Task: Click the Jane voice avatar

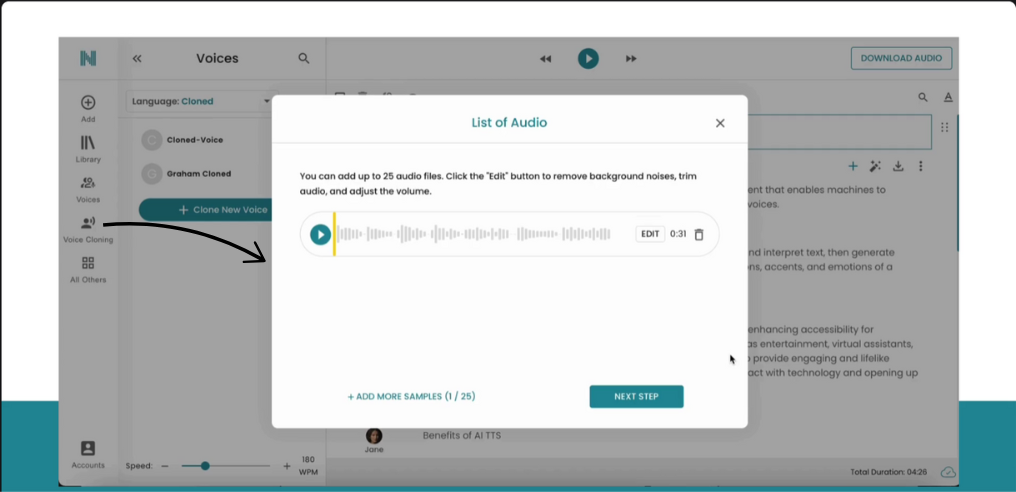Action: pos(374,436)
